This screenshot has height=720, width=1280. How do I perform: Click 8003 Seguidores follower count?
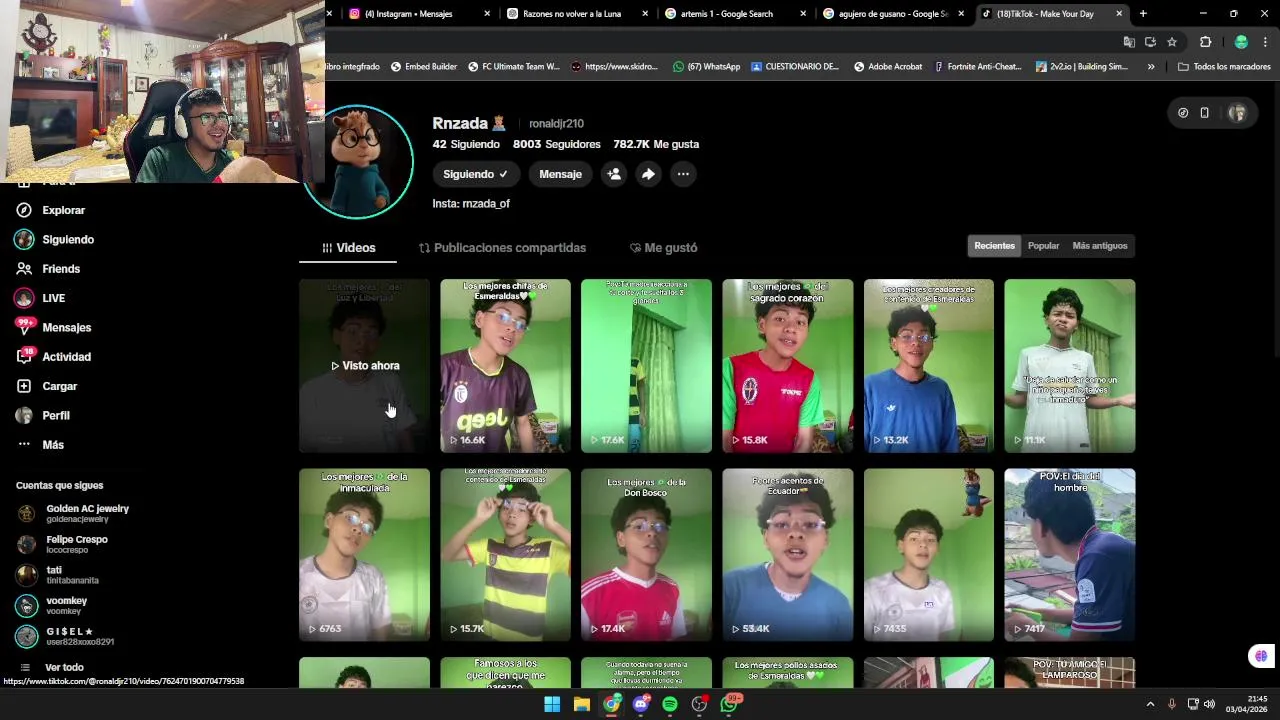[556, 144]
